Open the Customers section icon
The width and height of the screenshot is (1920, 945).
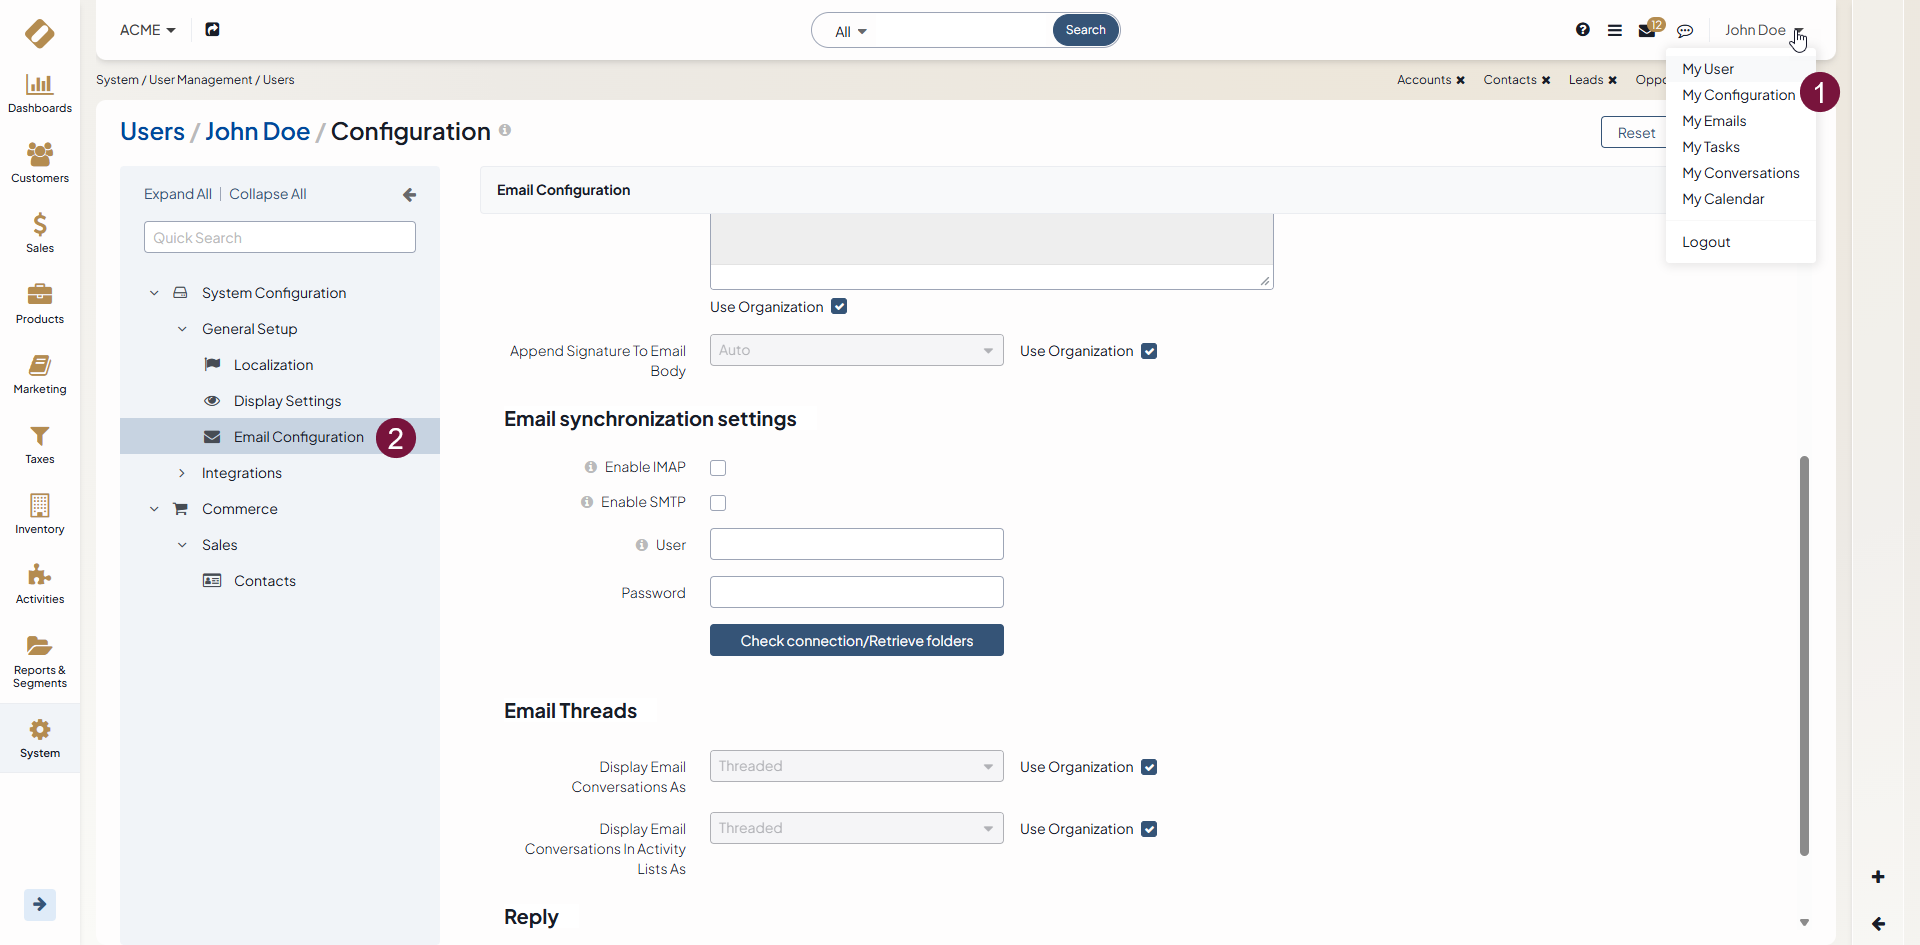[40, 162]
